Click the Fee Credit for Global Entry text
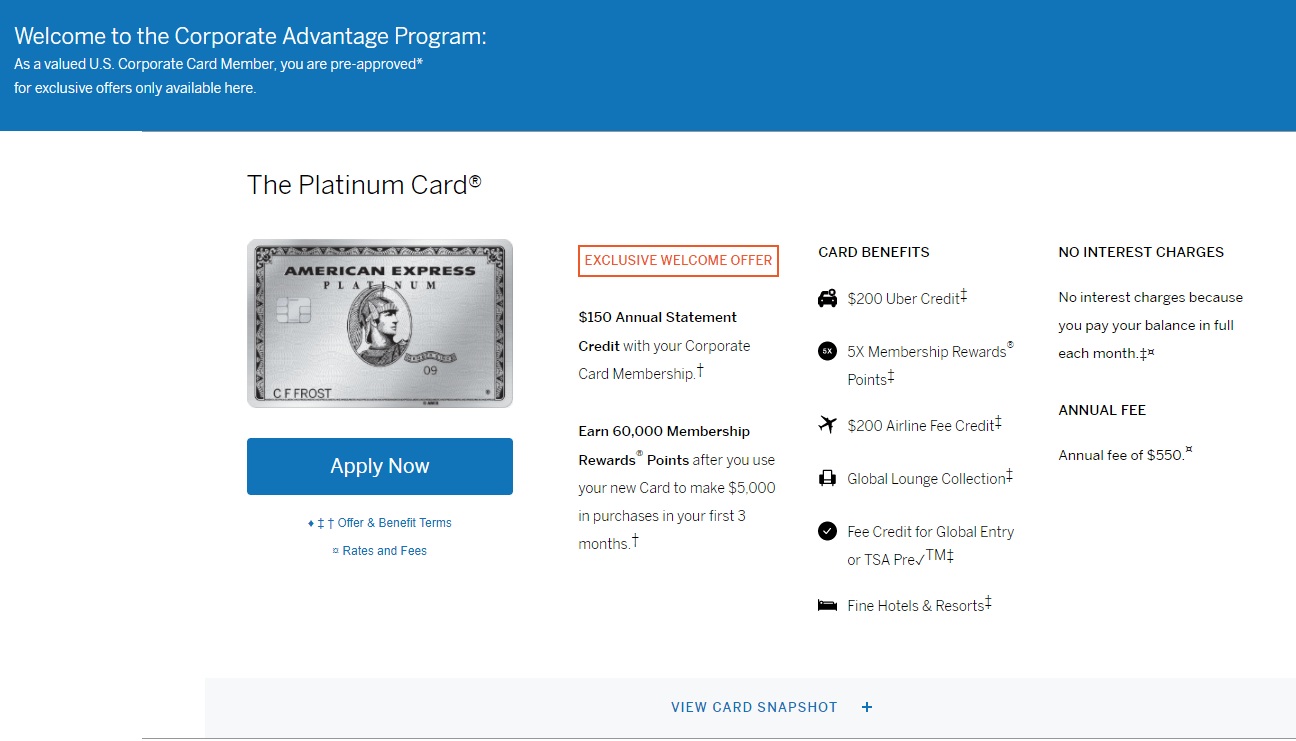The image size is (1296, 741). (x=930, y=545)
